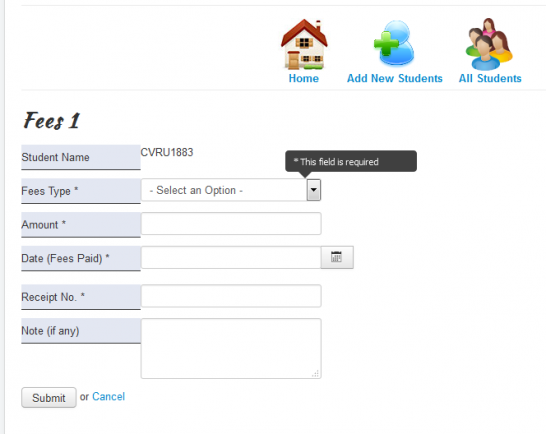Cancel the fees form
The width and height of the screenshot is (546, 434).
pyautogui.click(x=108, y=396)
